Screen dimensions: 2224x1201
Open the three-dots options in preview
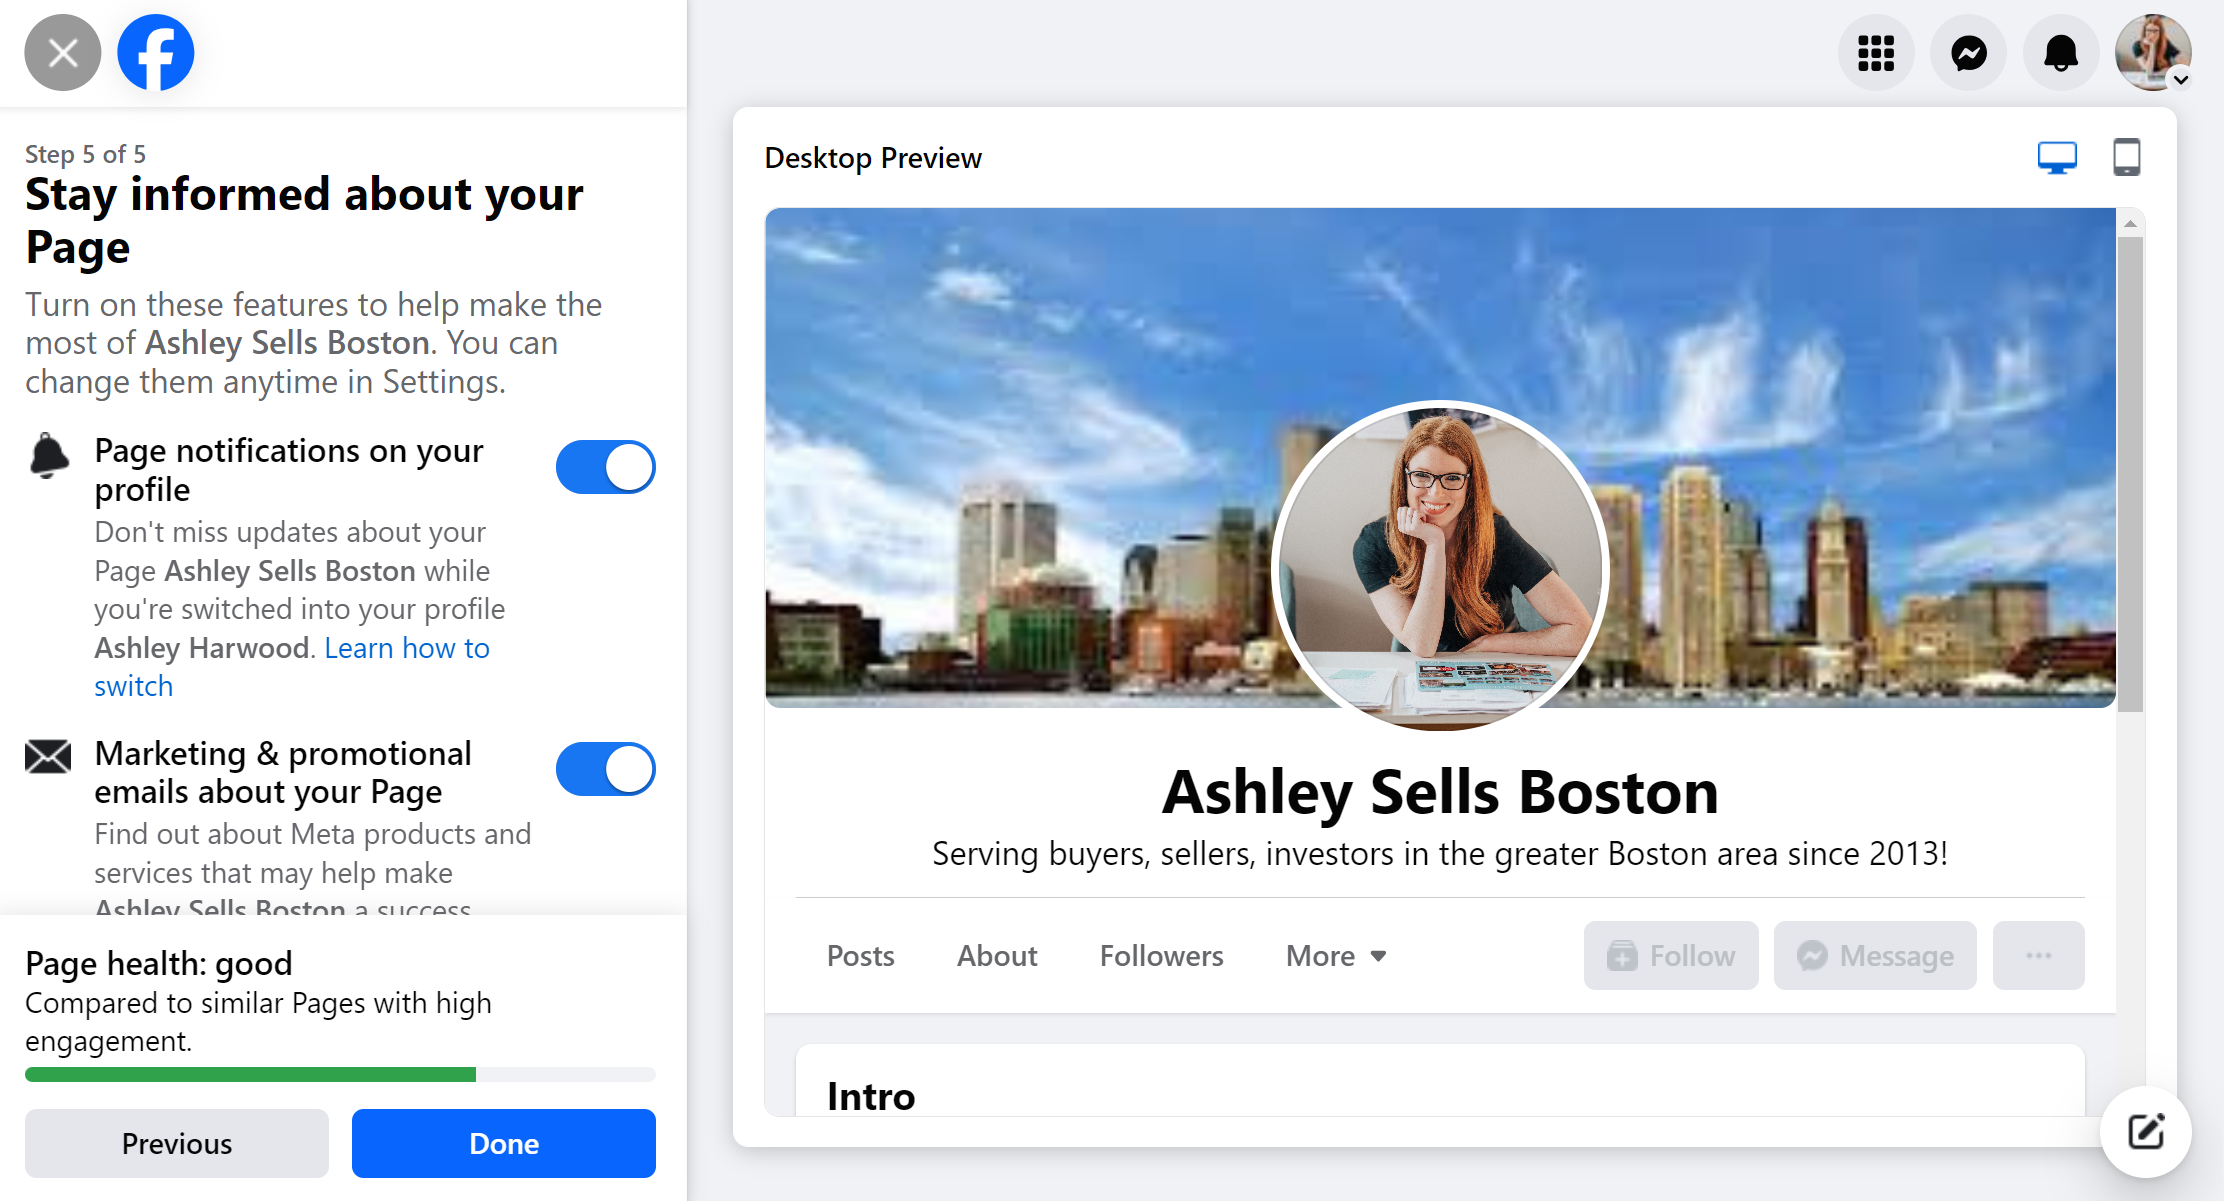pos(2038,956)
